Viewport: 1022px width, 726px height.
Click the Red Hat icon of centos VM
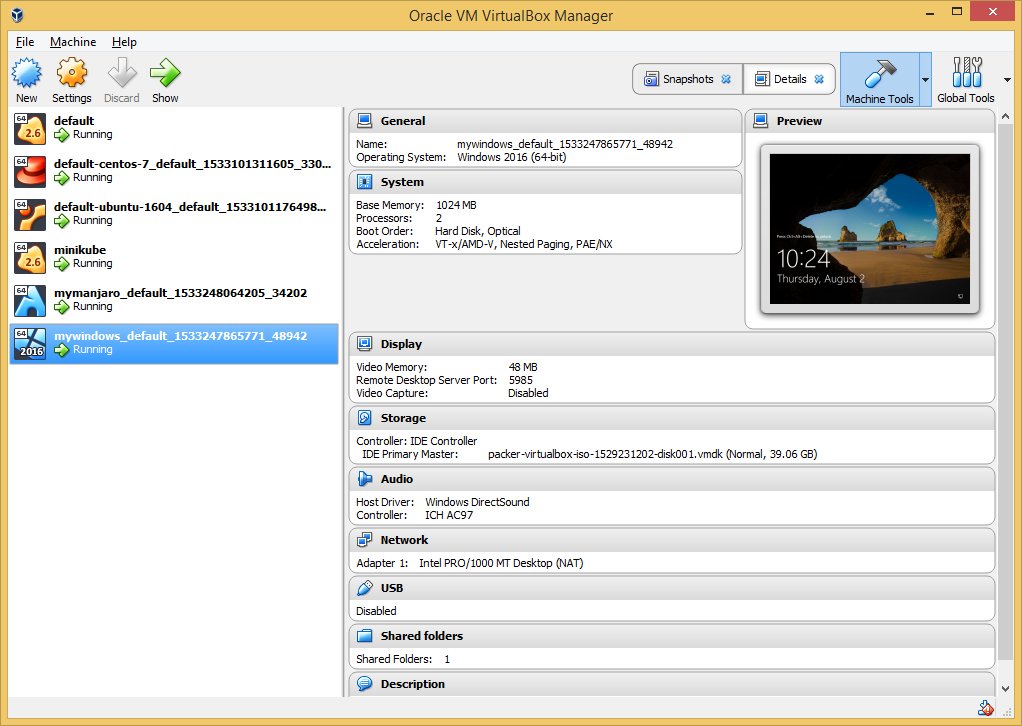point(30,171)
